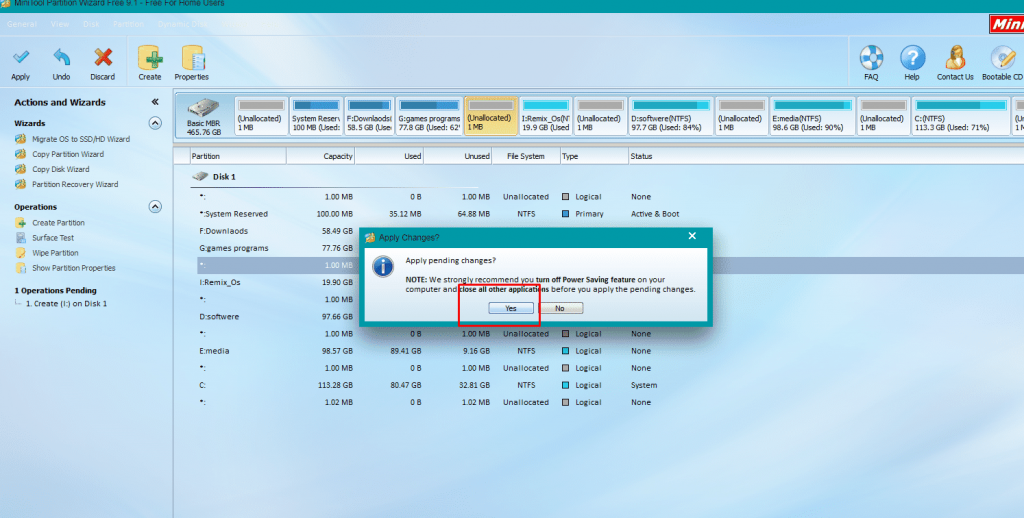Click the Help question mark icon
This screenshot has width=1024, height=518.
coord(912,58)
